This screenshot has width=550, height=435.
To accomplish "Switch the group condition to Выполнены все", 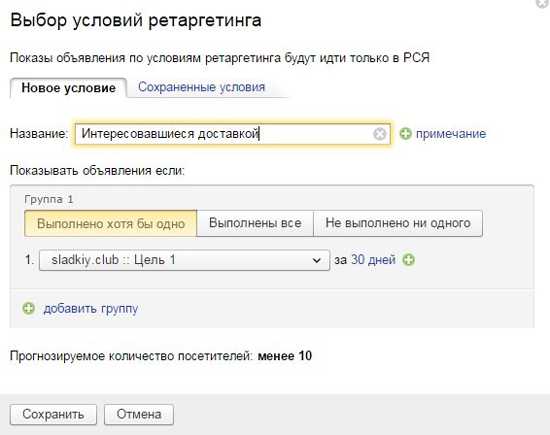I will coord(255,223).
